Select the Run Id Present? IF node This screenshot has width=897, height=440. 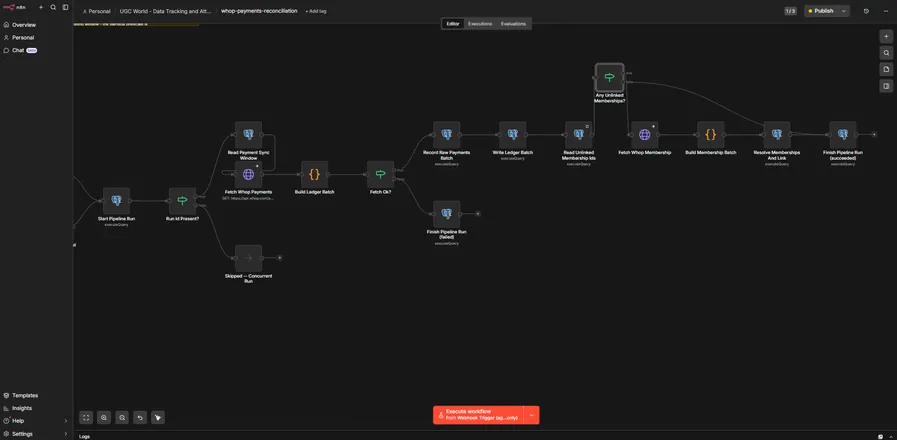(182, 201)
